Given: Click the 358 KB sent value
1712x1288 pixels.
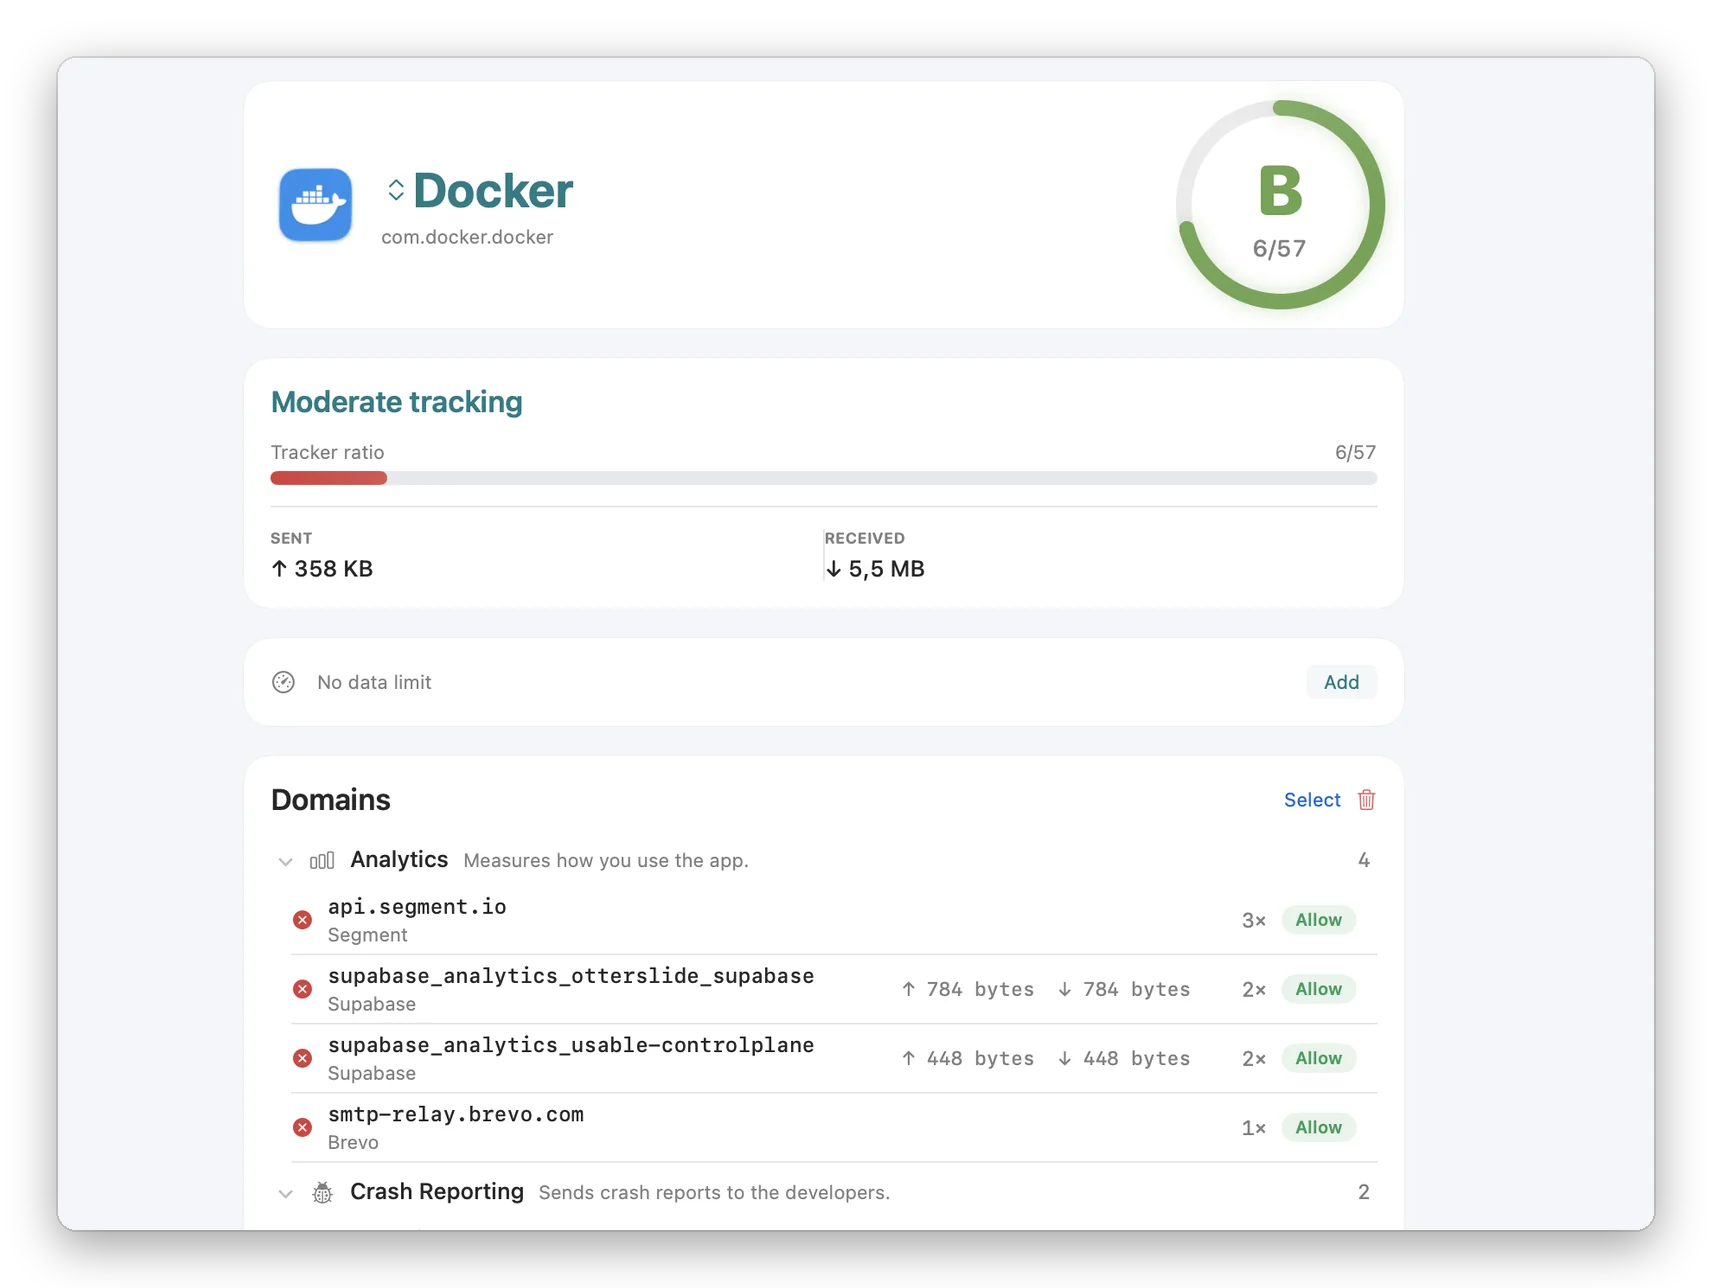Looking at the screenshot, I should (322, 569).
